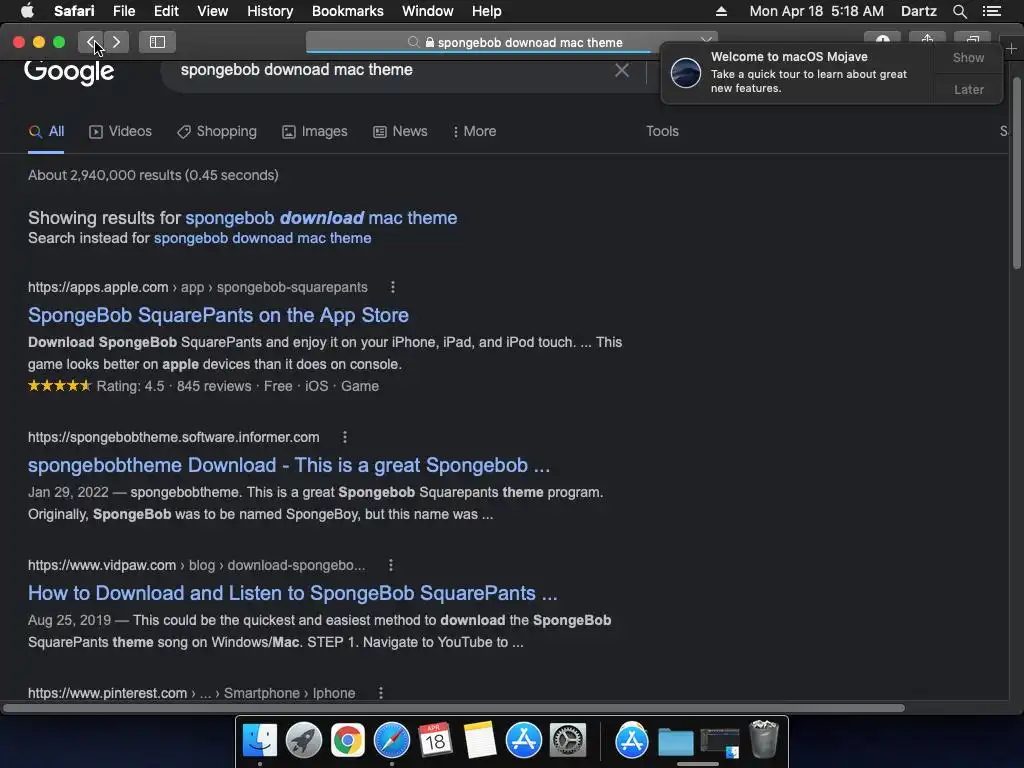1024x768 pixels.
Task: Open the Apple menu
Action: (27, 11)
